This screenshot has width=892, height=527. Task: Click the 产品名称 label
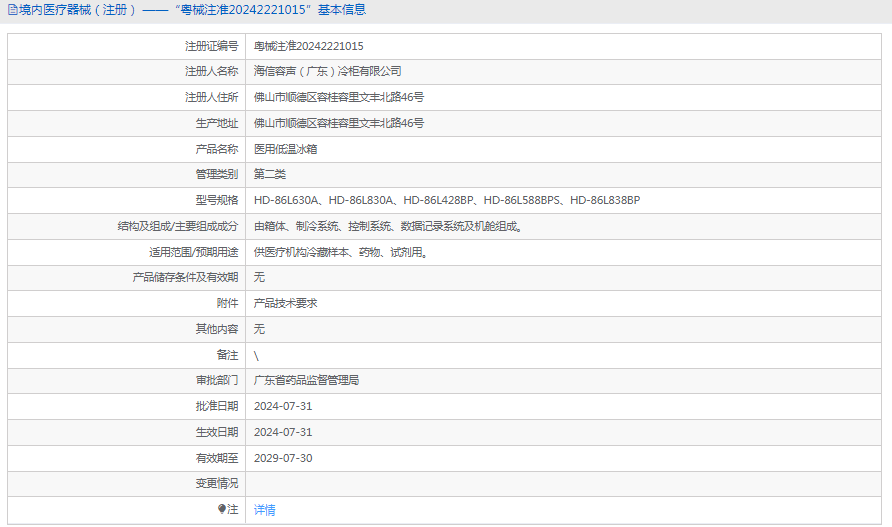217,149
